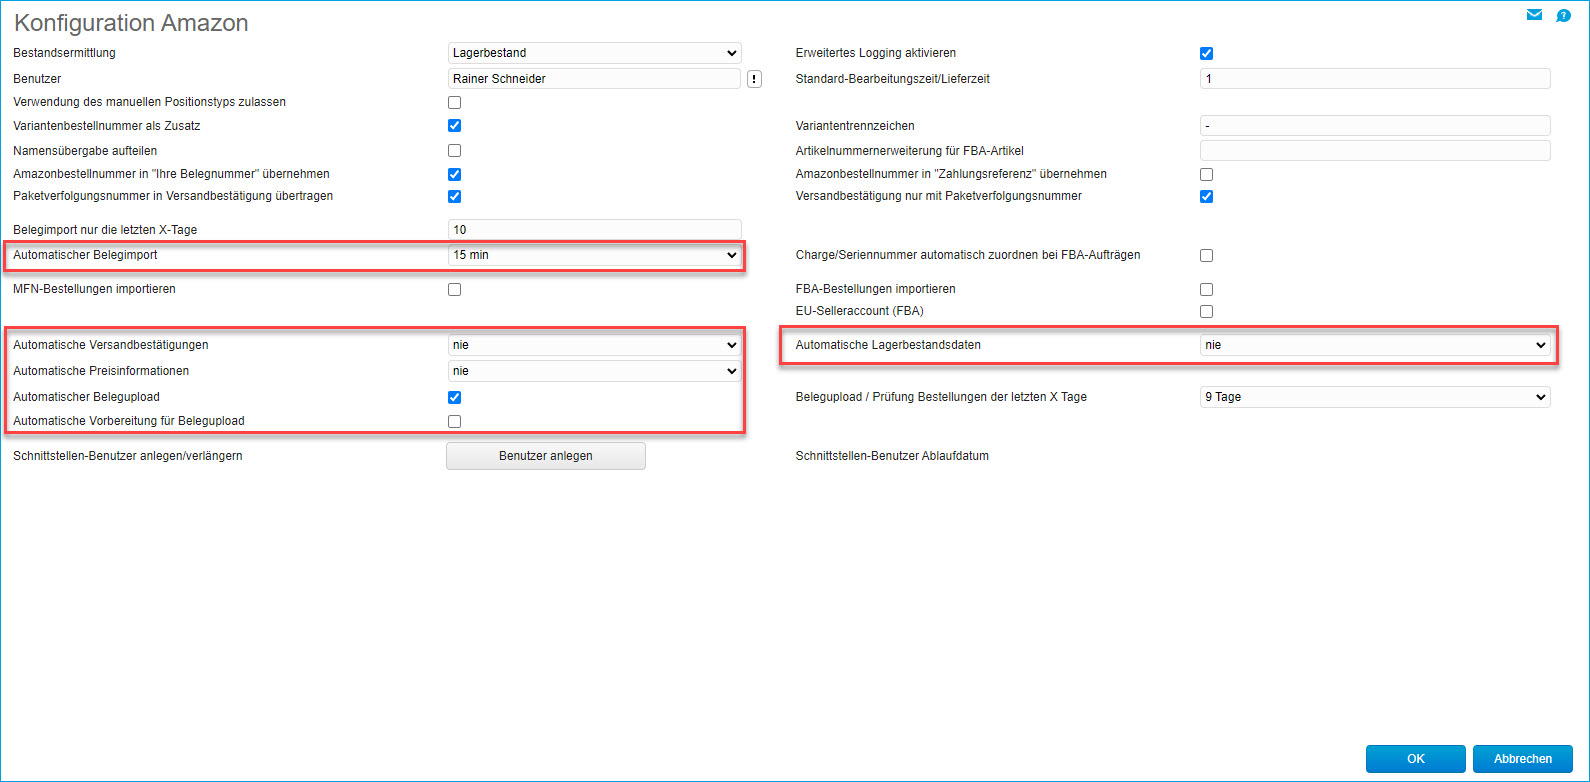This screenshot has height=782, width=1590.
Task: Disable Erweitertes Logging aktivieren checkbox
Action: (1207, 53)
